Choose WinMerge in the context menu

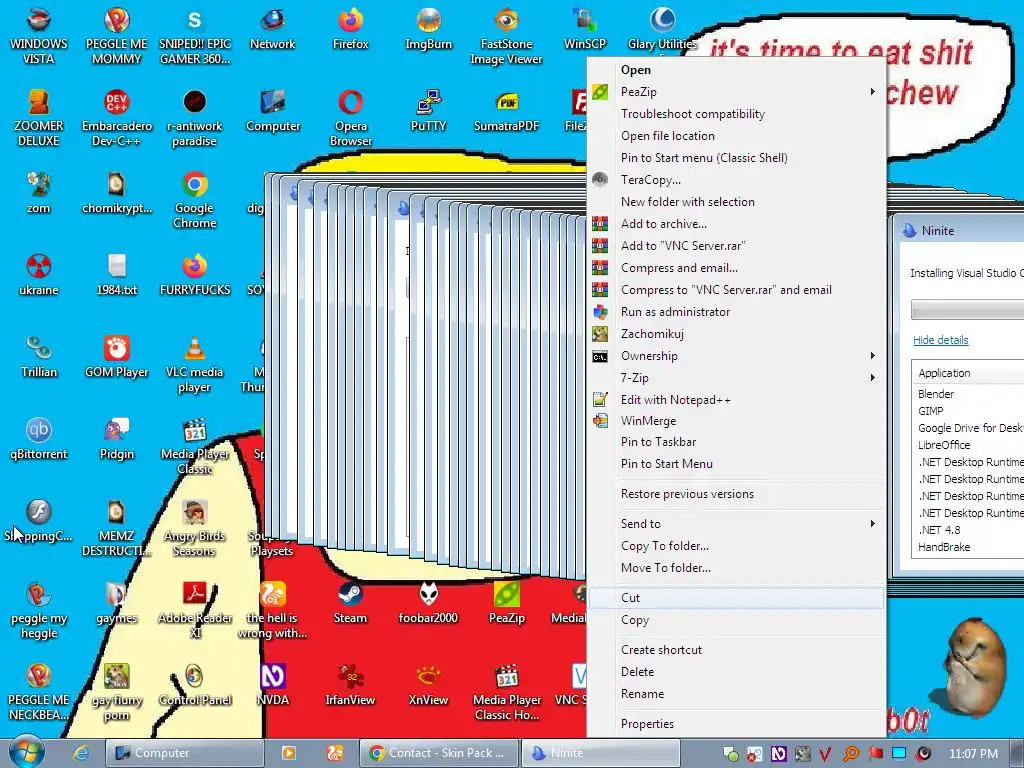[736, 421]
